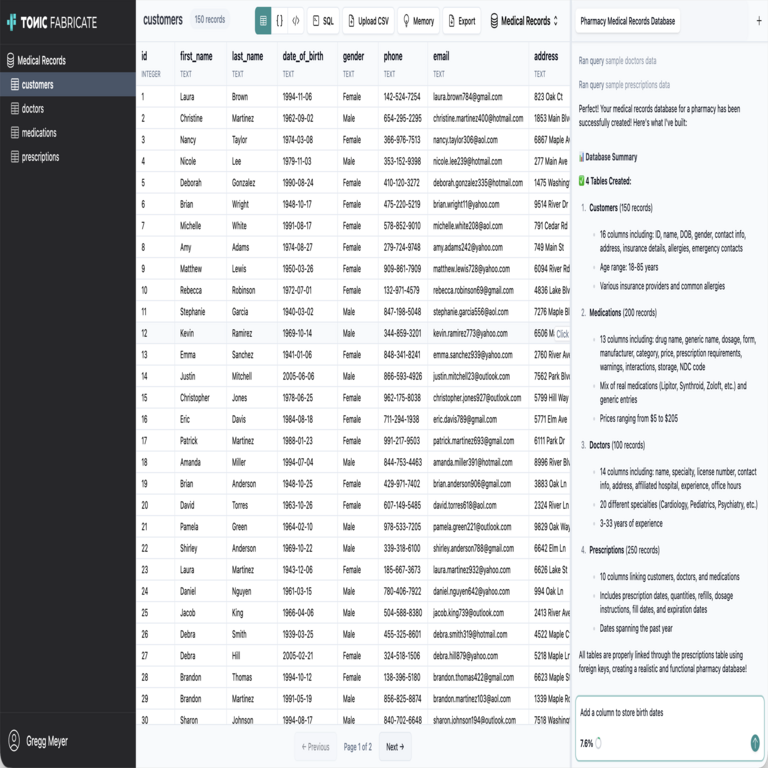
Task: Open Pharmacy Medical Records Database tab
Action: 628,20
